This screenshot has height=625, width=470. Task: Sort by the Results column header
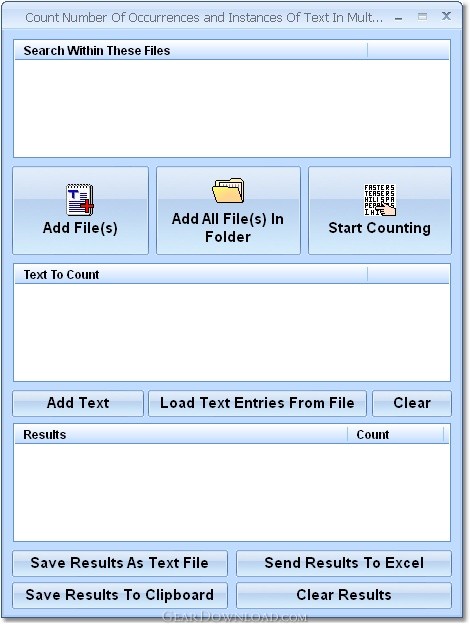point(181,434)
